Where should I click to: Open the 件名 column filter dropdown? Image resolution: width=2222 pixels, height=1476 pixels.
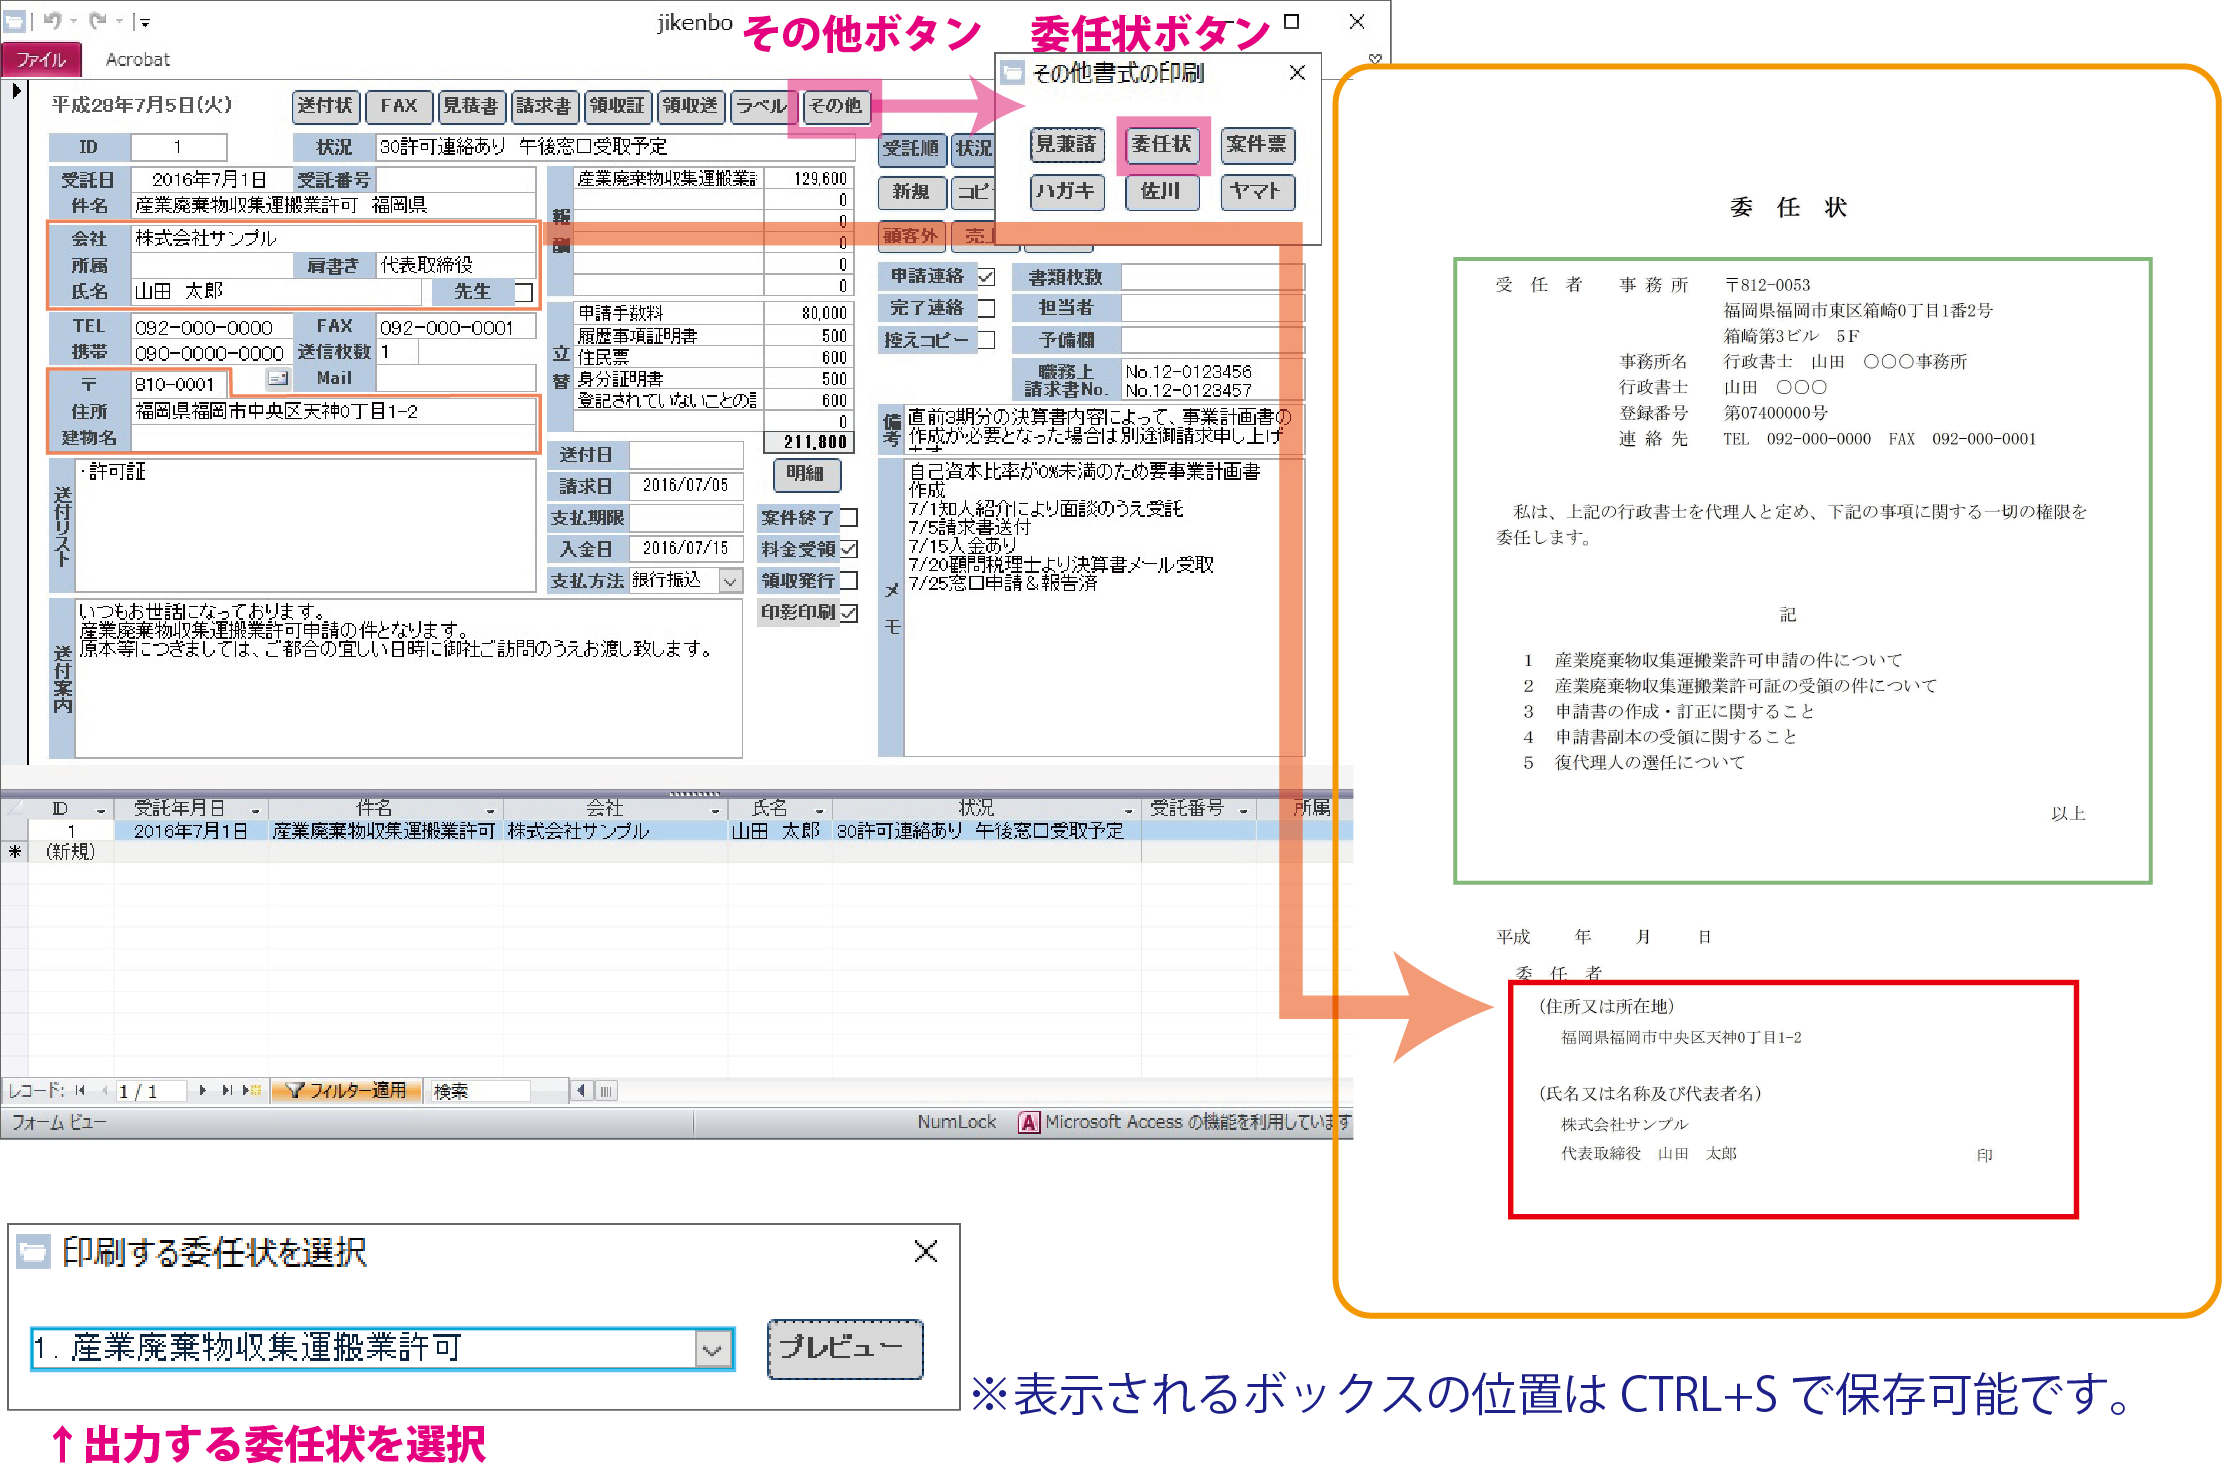(x=490, y=810)
